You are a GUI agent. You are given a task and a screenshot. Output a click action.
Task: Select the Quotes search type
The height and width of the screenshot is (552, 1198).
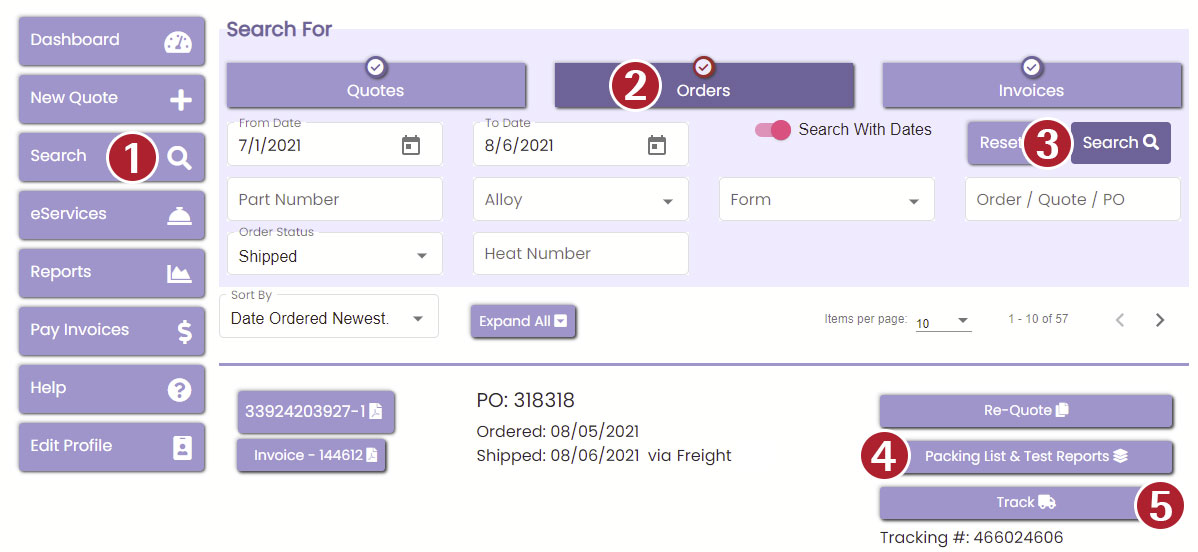375,88
